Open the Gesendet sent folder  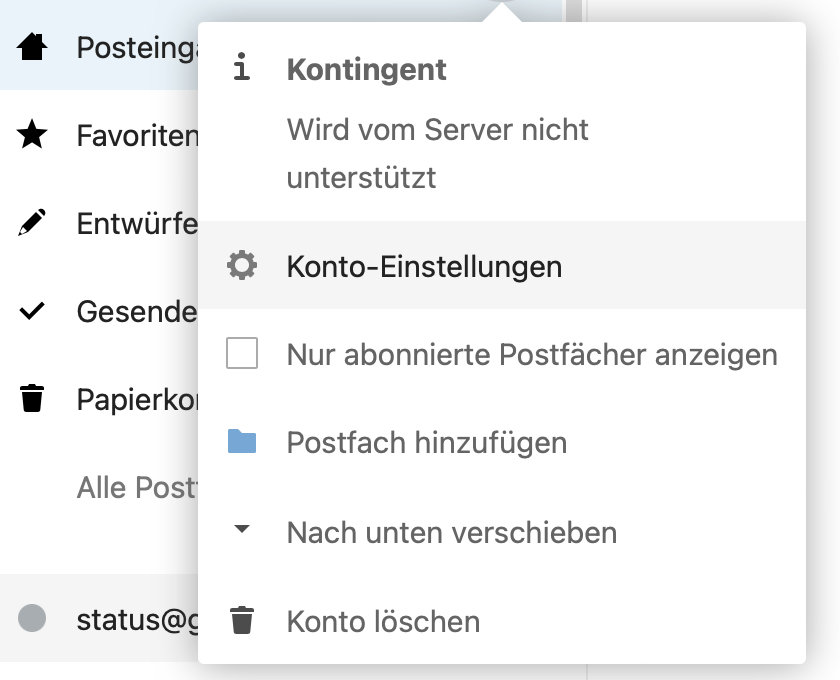[x=99, y=311]
